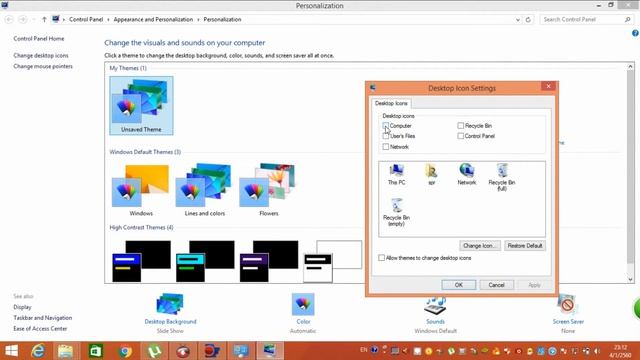Click the themes list scroll down arrow
640x360 pixels.
630,279
